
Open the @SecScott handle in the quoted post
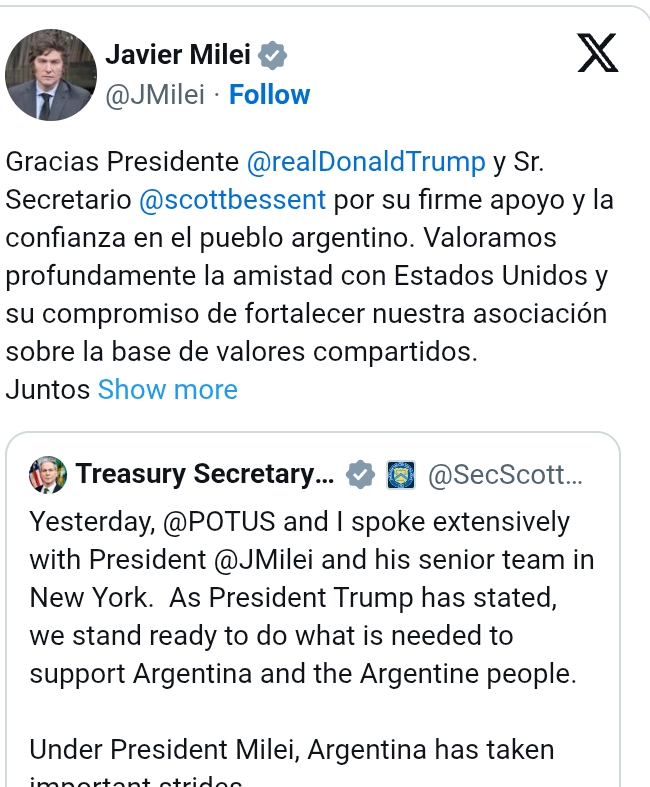pos(503,476)
